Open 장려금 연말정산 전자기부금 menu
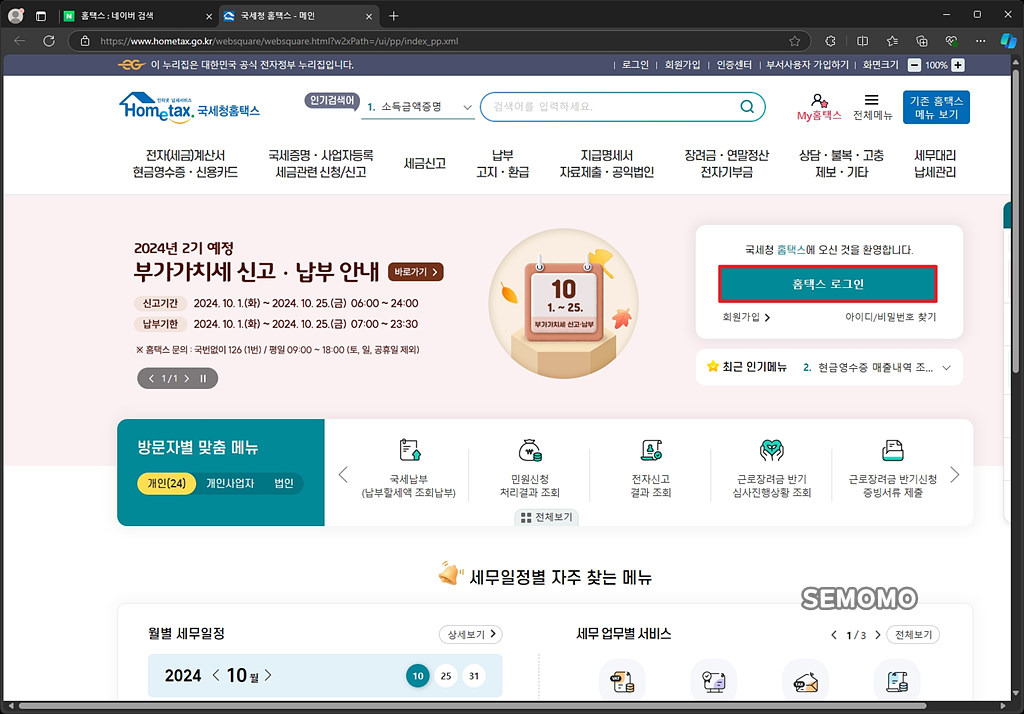The height and width of the screenshot is (714, 1024). 726,163
